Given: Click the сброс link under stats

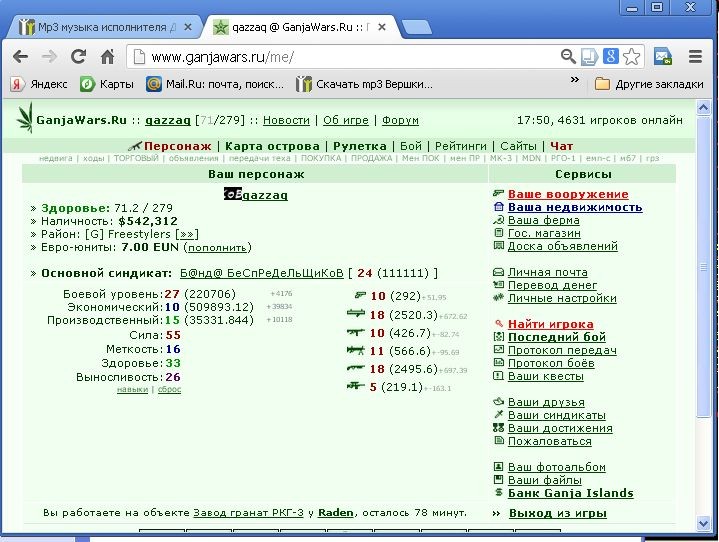Looking at the screenshot, I should pyautogui.click(x=169, y=389).
